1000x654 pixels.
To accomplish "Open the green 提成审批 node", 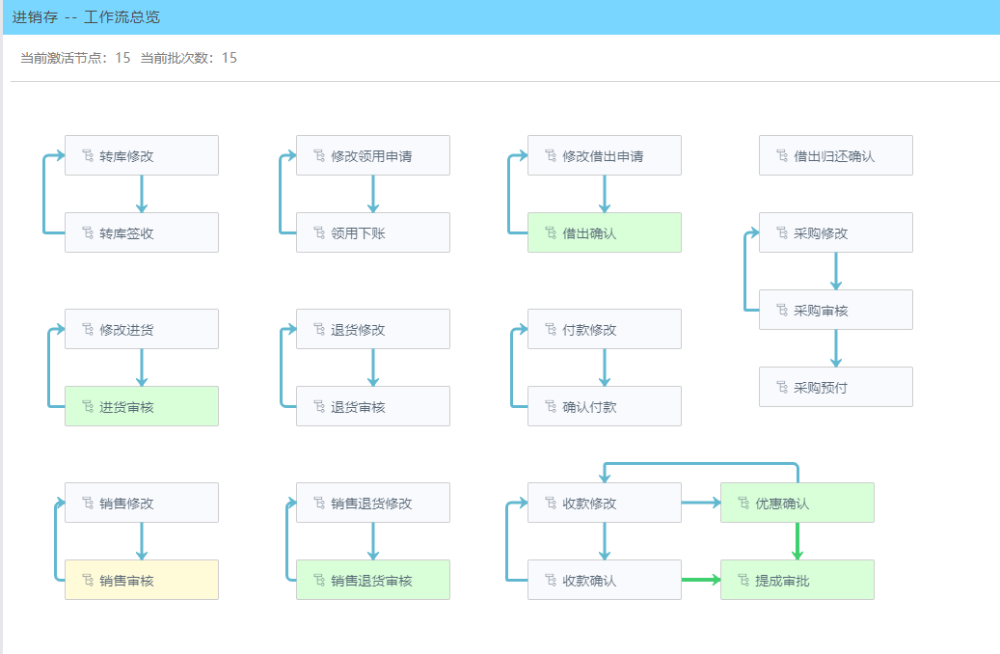I will pyautogui.click(x=797, y=579).
